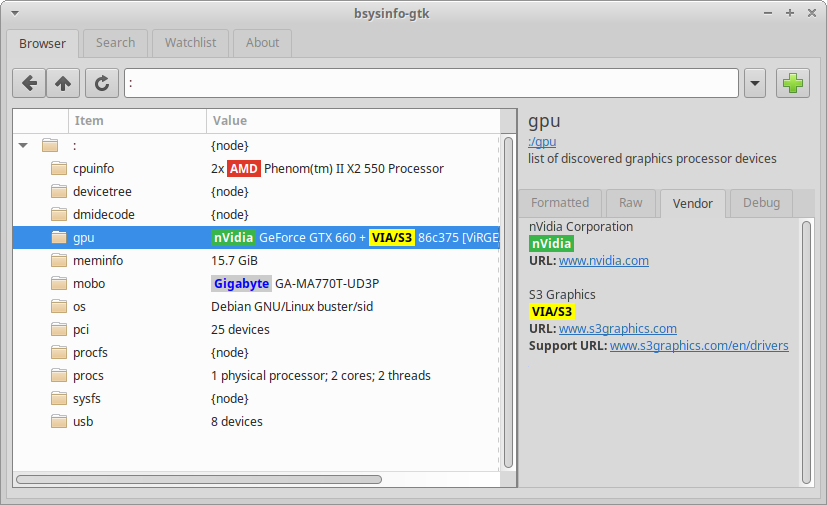Click the devicetree folder icon
The image size is (827, 505).
click(x=59, y=191)
